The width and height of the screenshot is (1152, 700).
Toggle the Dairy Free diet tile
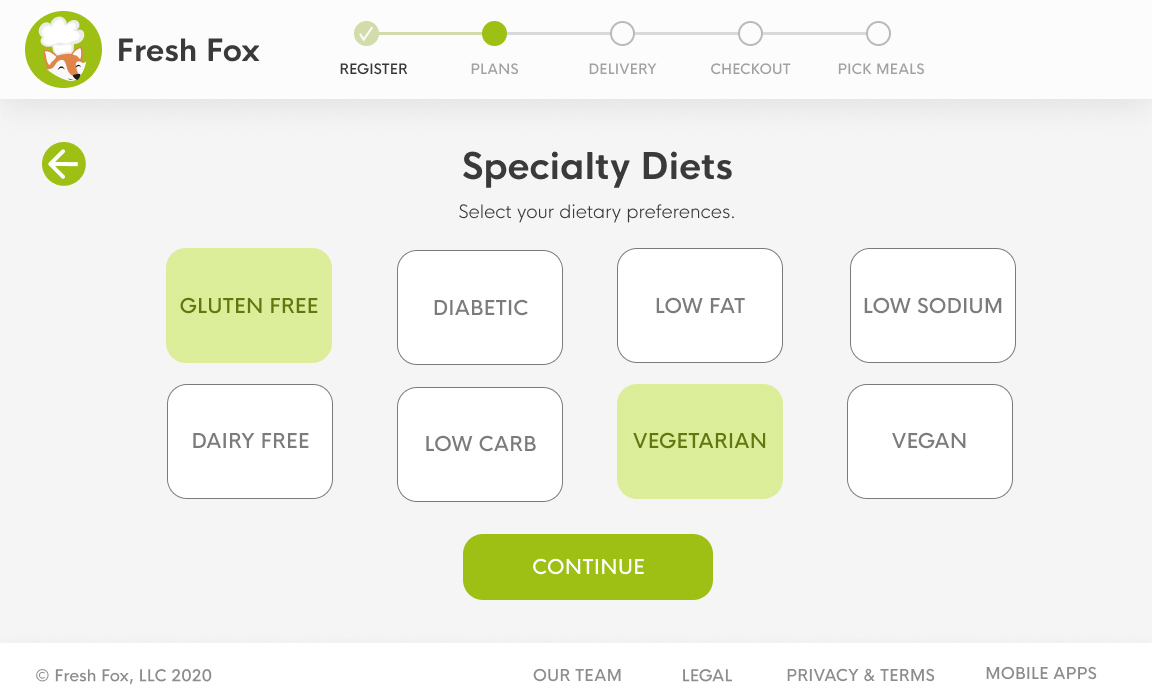(250, 441)
